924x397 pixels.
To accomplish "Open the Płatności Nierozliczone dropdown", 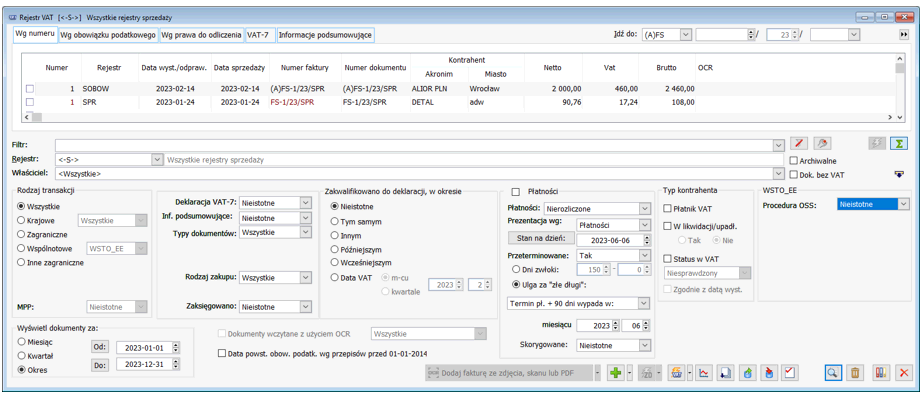I will click(x=644, y=209).
